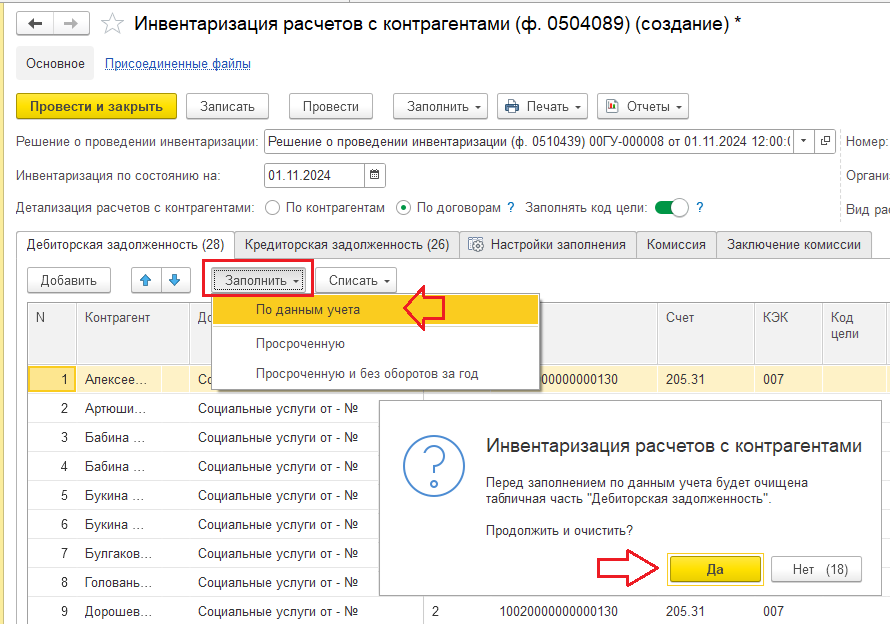
Task: Expand the Решение о проведении field dropdown arrow
Action: point(804,141)
